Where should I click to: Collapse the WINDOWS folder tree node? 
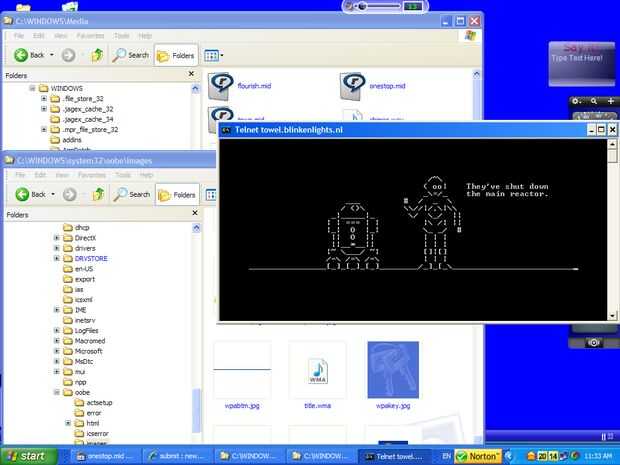32,88
